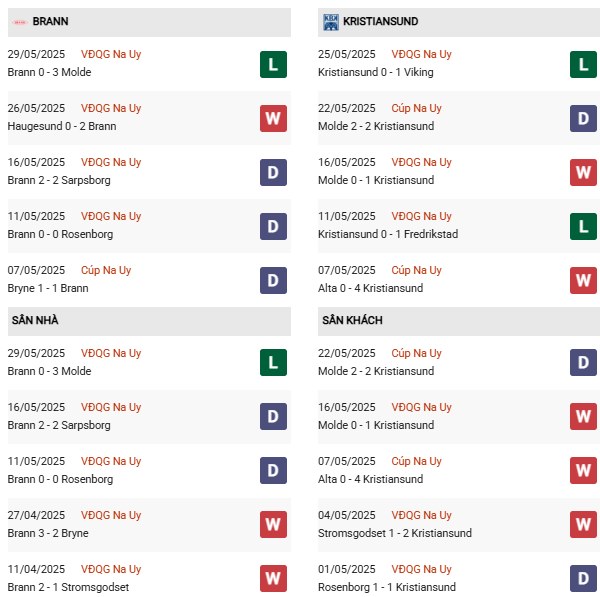Click D badge for Rosenborg 1-1 Kristiansund
The width and height of the screenshot is (600, 597).
(584, 578)
